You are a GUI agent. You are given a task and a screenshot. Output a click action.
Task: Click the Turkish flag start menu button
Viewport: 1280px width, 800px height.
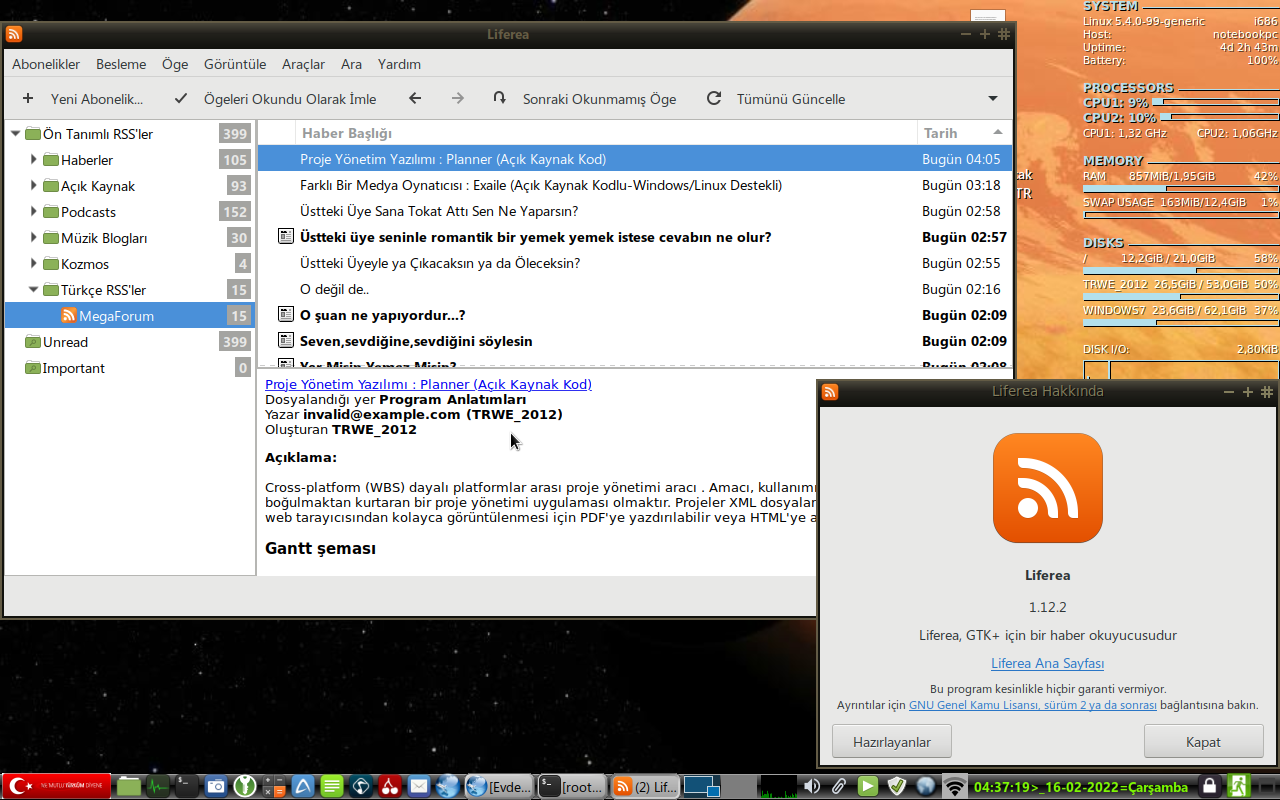click(x=57, y=786)
